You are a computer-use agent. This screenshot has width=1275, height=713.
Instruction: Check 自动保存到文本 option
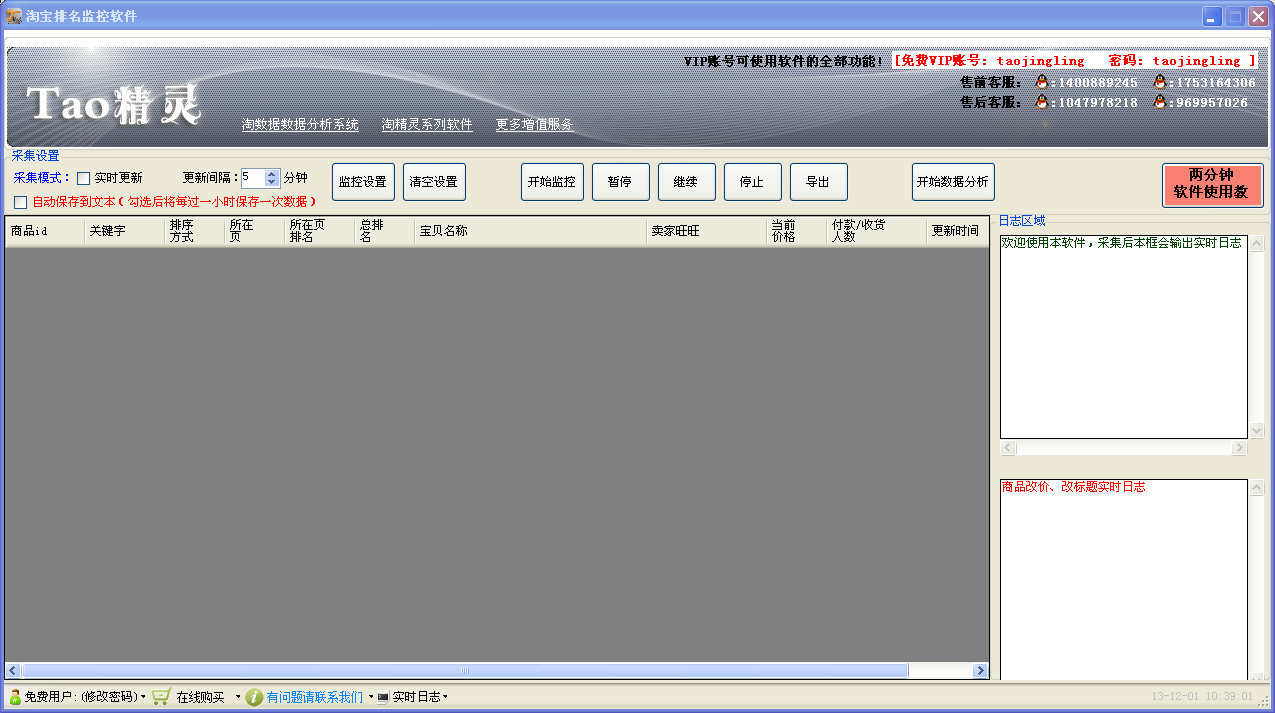click(21, 202)
